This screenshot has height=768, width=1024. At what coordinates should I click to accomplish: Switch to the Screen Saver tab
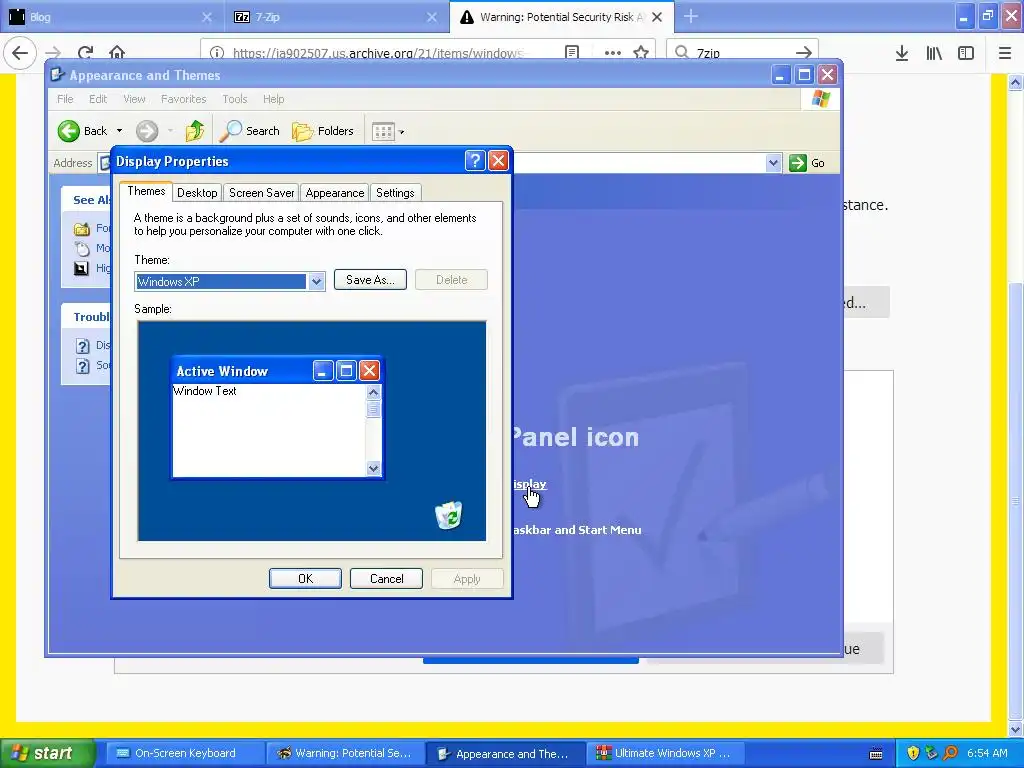261,193
